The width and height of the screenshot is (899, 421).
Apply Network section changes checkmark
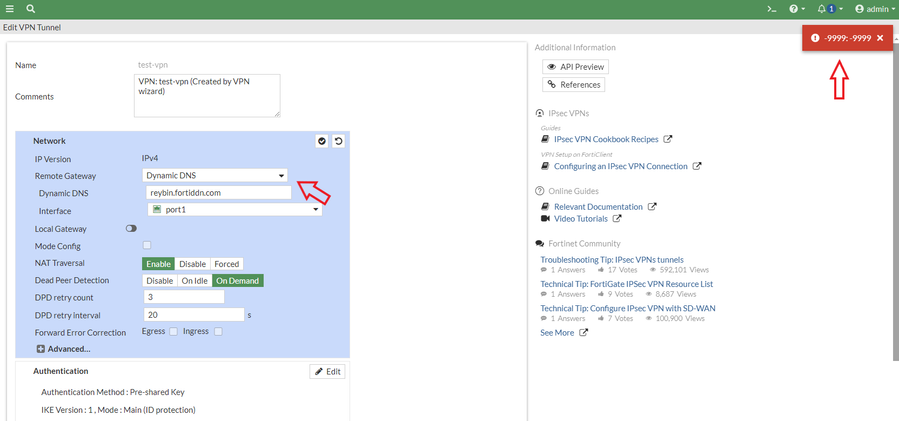(322, 141)
